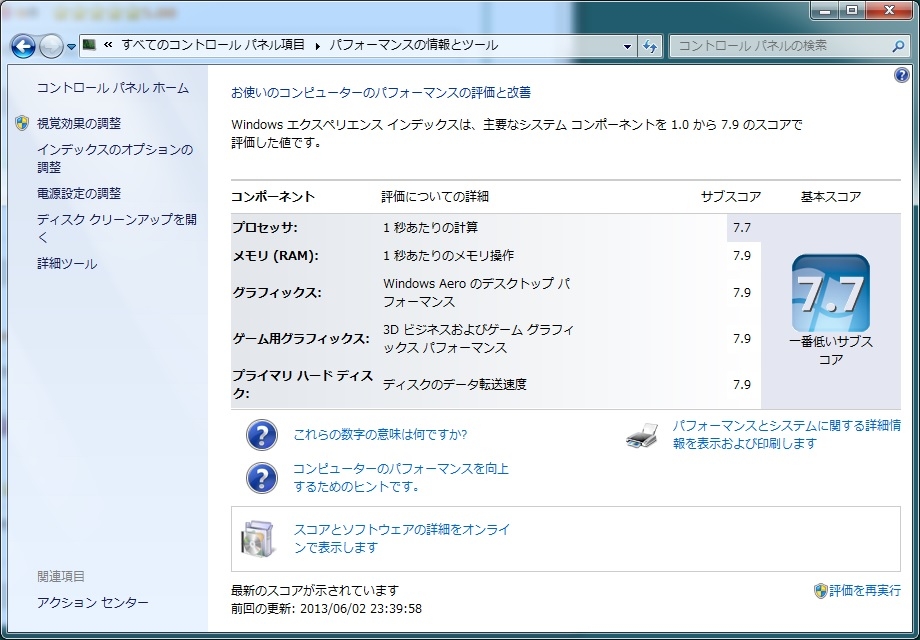The height and width of the screenshot is (640, 920).
Task: Click the 7.7 base score badge
Action: [x=830, y=293]
